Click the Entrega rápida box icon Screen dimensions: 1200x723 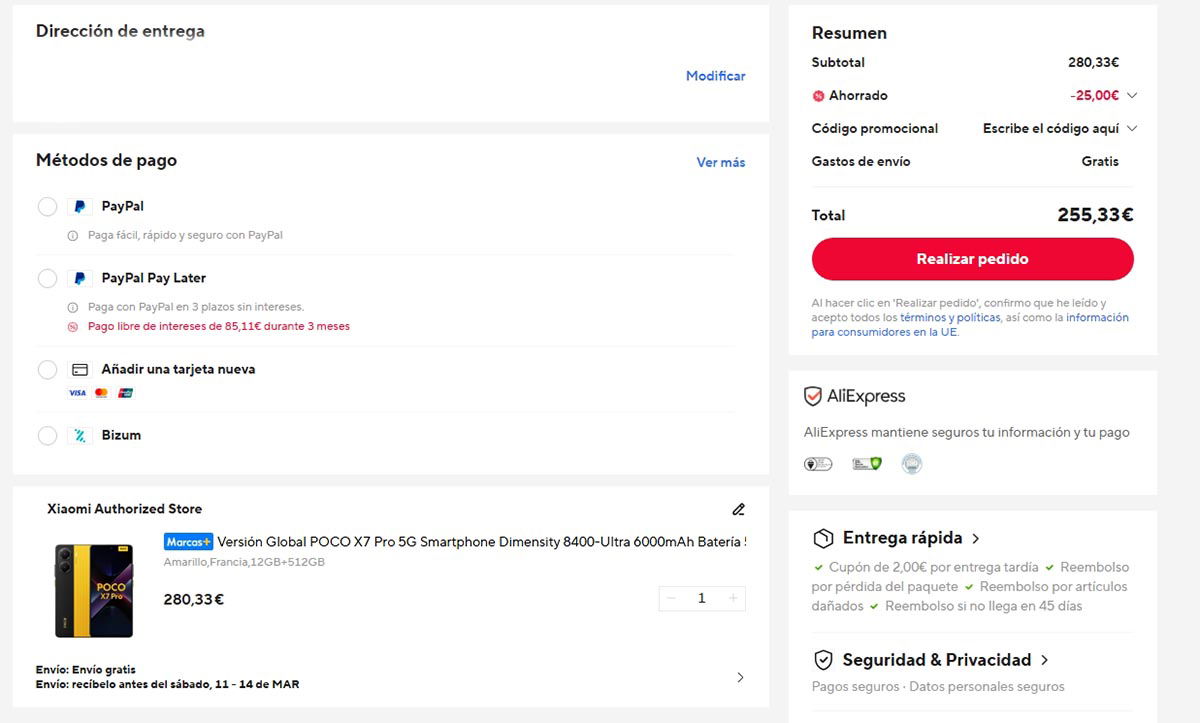[824, 538]
